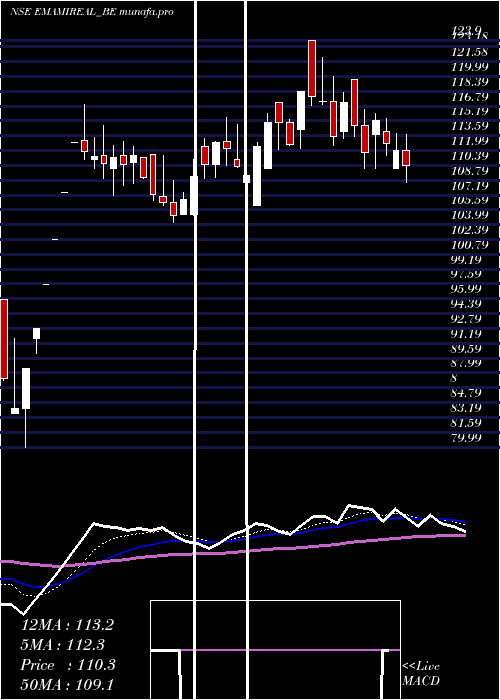Click the 84.79 price axis label
The image size is (500, 700).
click(x=467, y=393)
